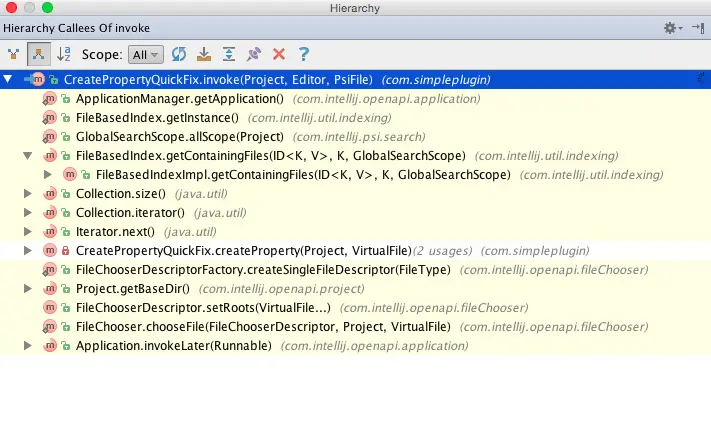Click the Refresh hierarchy icon

tap(179, 54)
